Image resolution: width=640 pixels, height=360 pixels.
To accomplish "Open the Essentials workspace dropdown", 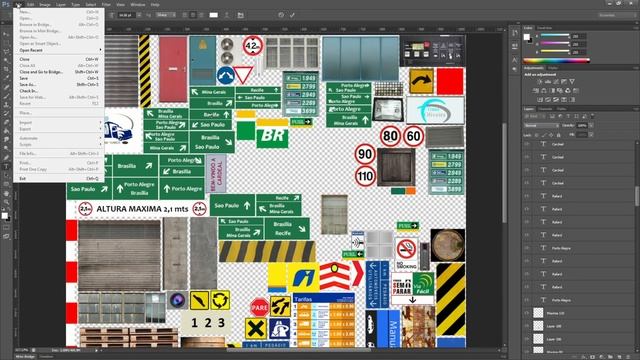I will coord(616,15).
